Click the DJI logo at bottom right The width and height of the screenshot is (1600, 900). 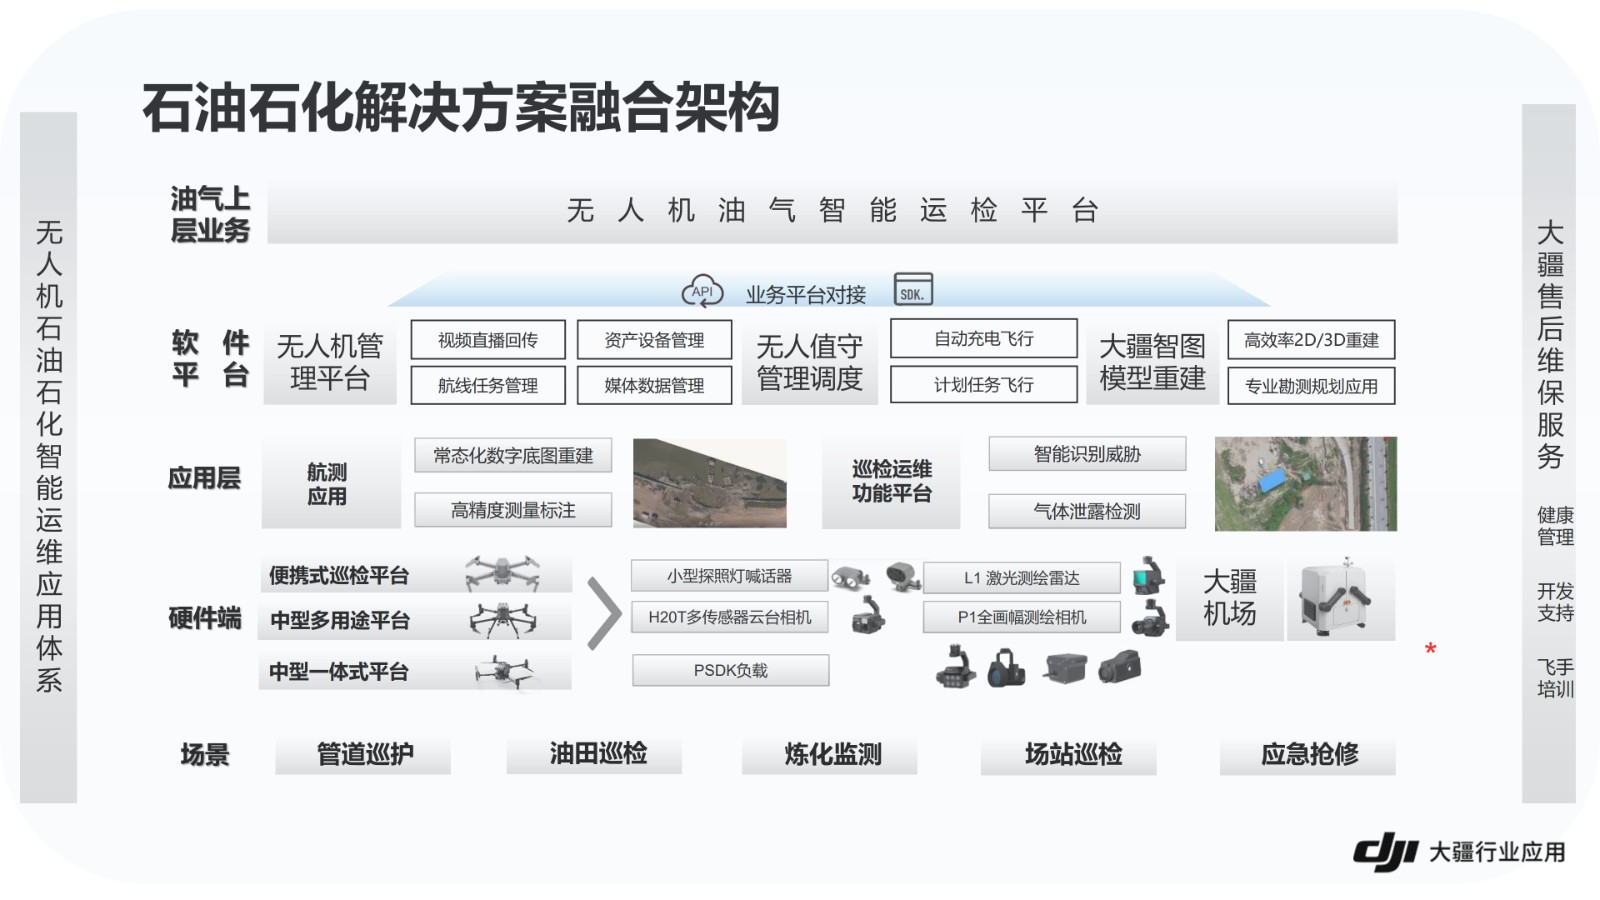click(x=1384, y=852)
